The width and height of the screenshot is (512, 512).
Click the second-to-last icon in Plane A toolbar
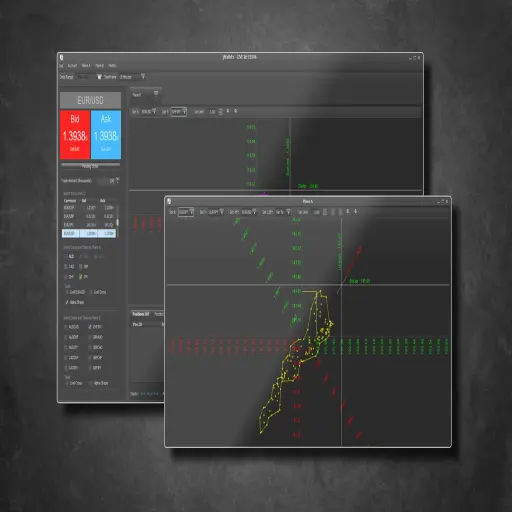click(348, 211)
